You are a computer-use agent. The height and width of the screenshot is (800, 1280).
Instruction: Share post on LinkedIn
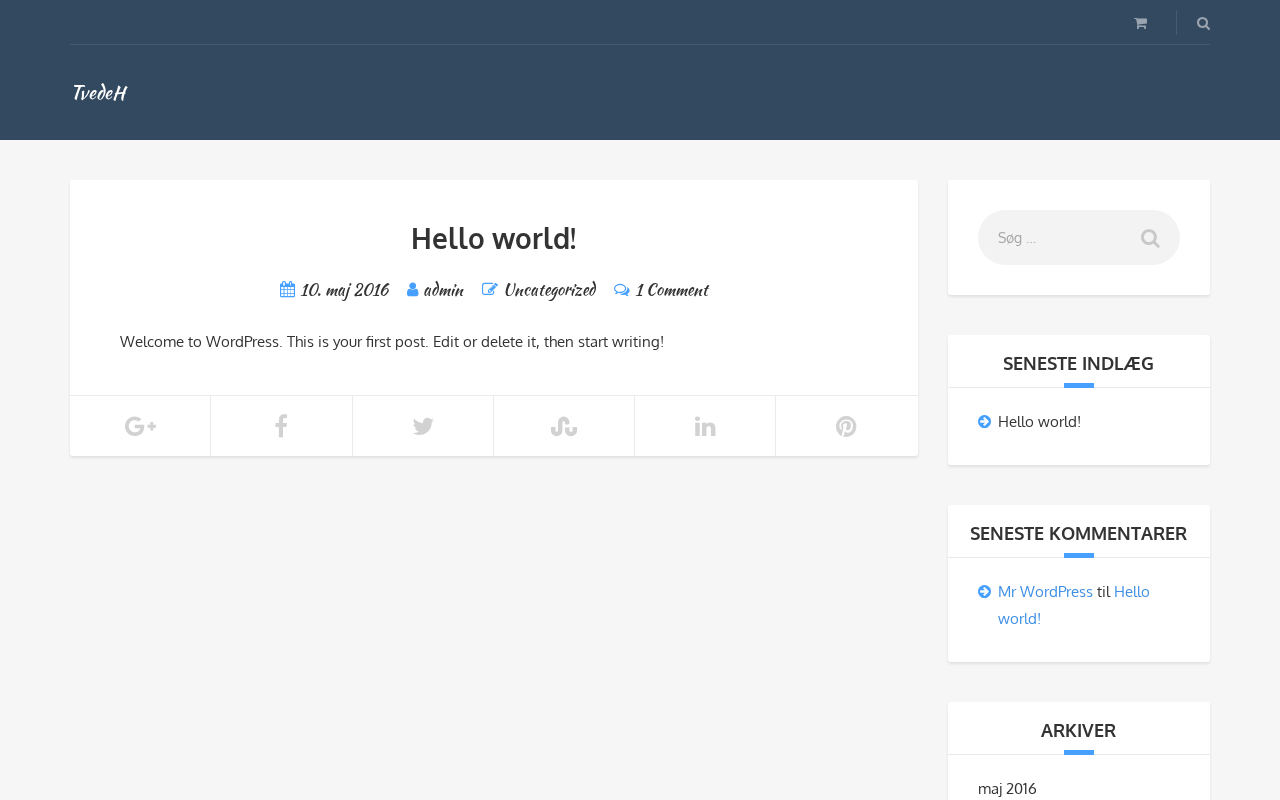click(705, 427)
